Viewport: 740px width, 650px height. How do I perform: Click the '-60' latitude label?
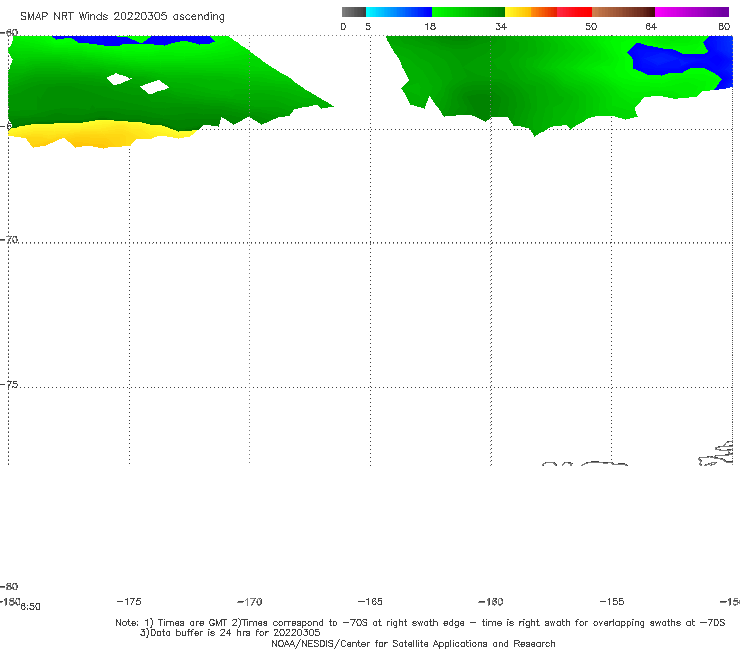click(9, 33)
